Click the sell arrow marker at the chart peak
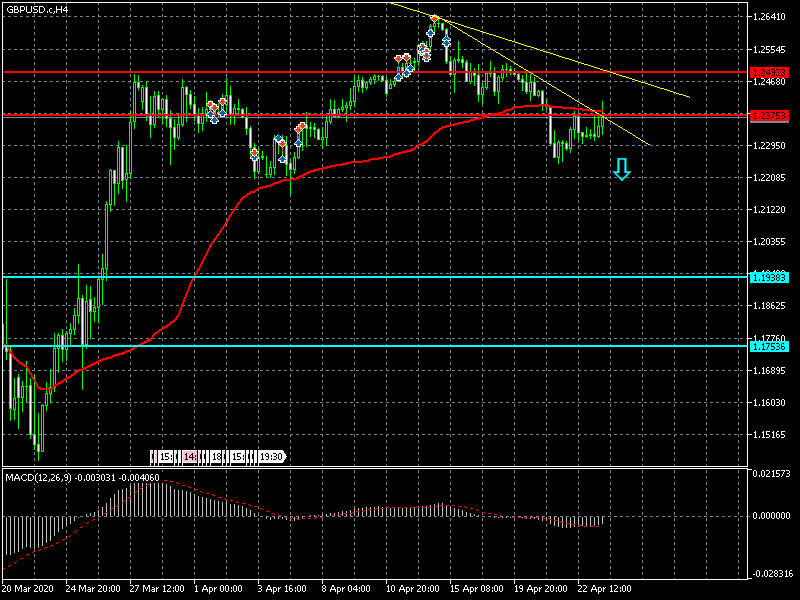This screenshot has width=800, height=600. click(434, 19)
